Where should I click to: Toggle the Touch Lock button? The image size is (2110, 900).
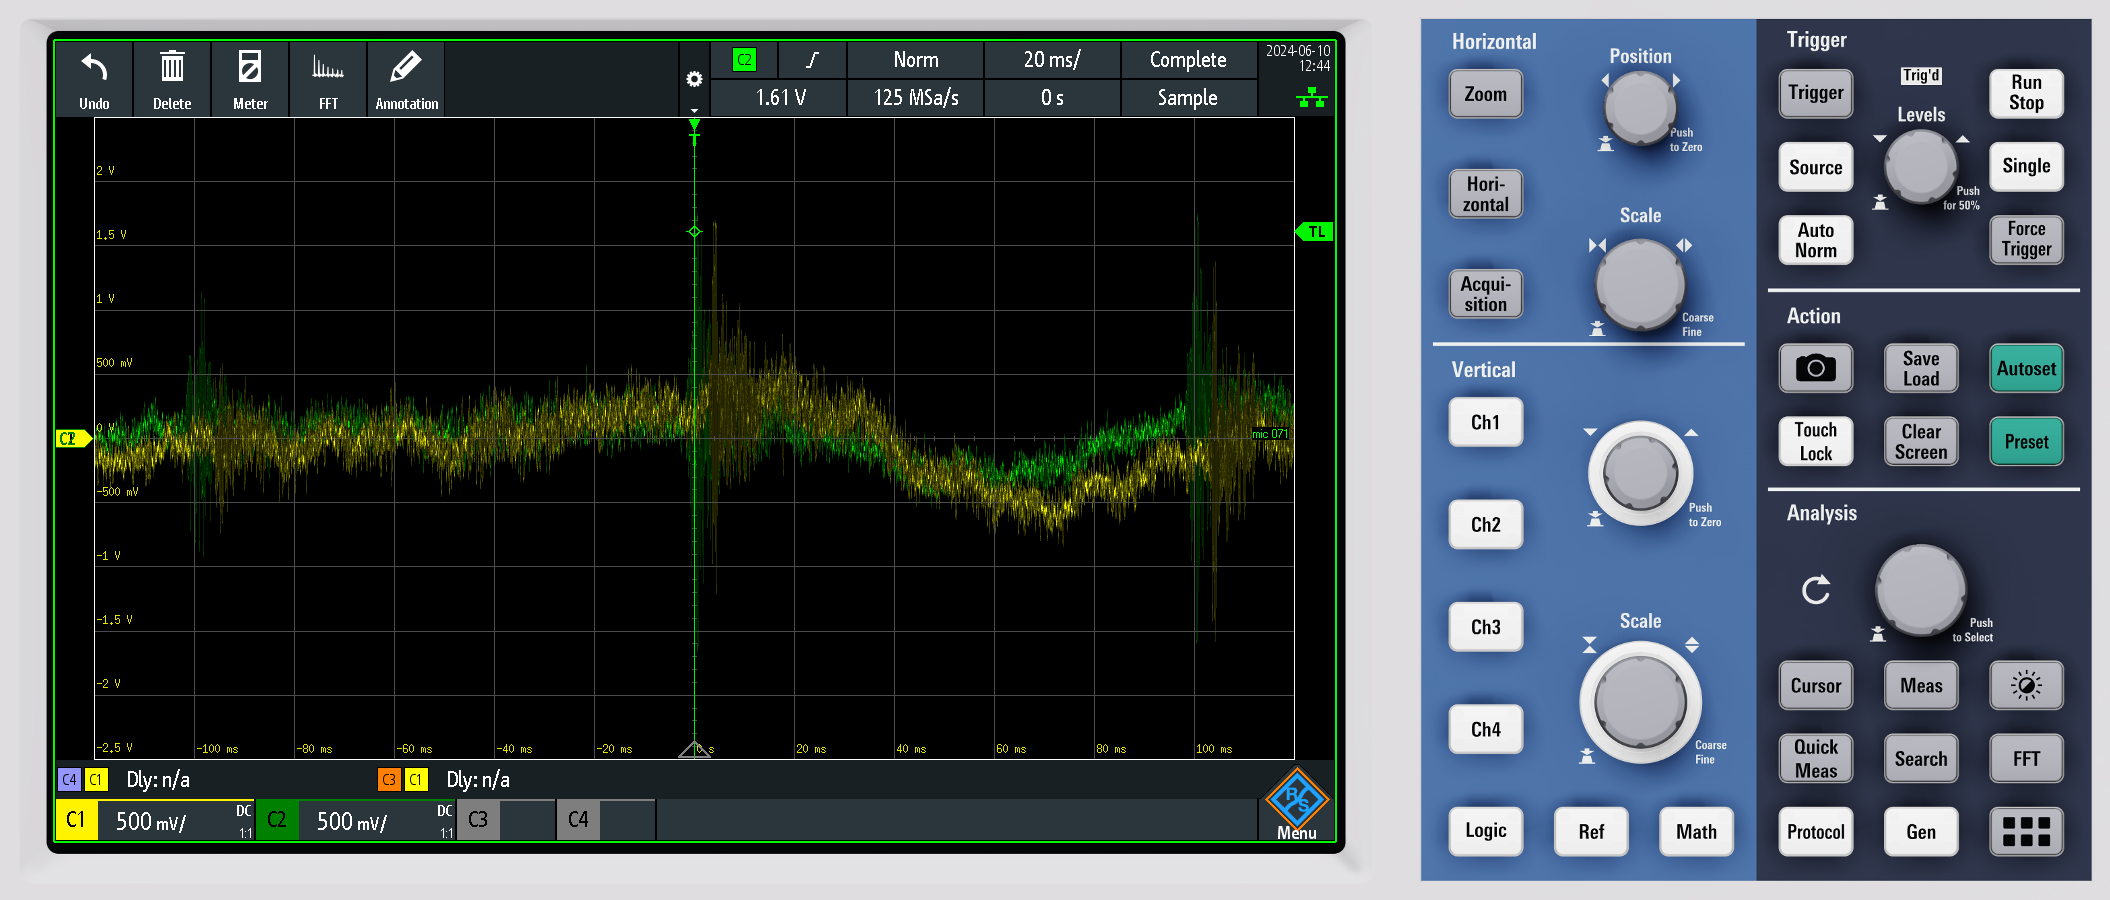pyautogui.click(x=1815, y=441)
